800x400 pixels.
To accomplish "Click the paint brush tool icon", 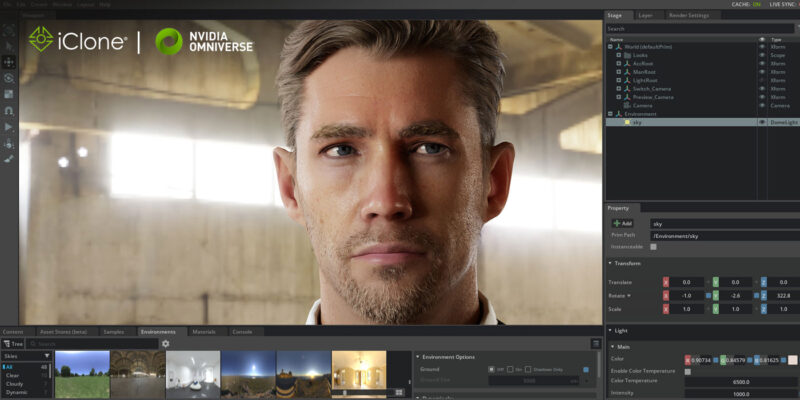I will click(x=9, y=159).
